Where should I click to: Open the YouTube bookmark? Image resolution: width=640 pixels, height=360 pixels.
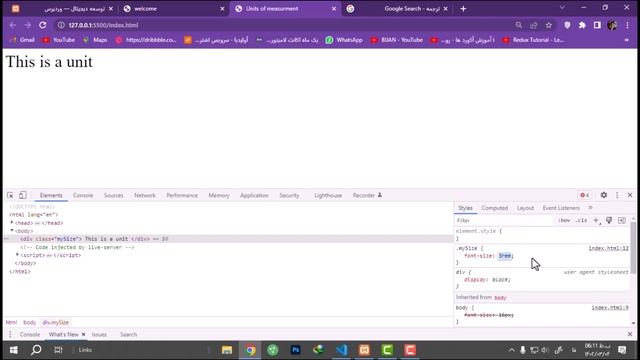click(x=59, y=40)
